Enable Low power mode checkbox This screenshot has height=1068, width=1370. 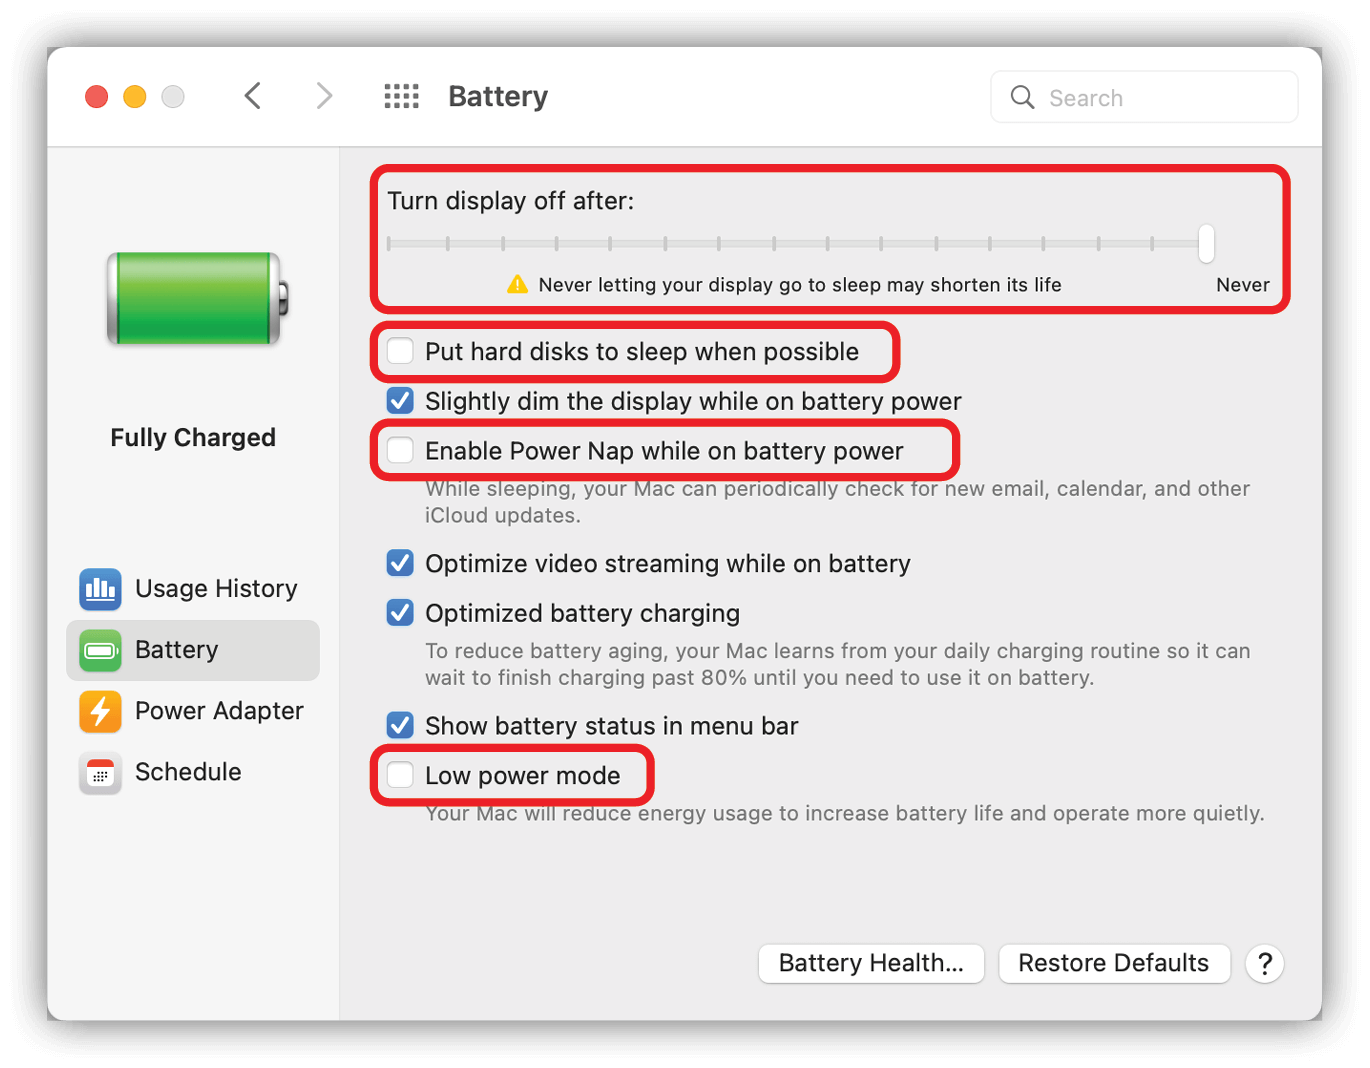point(400,775)
